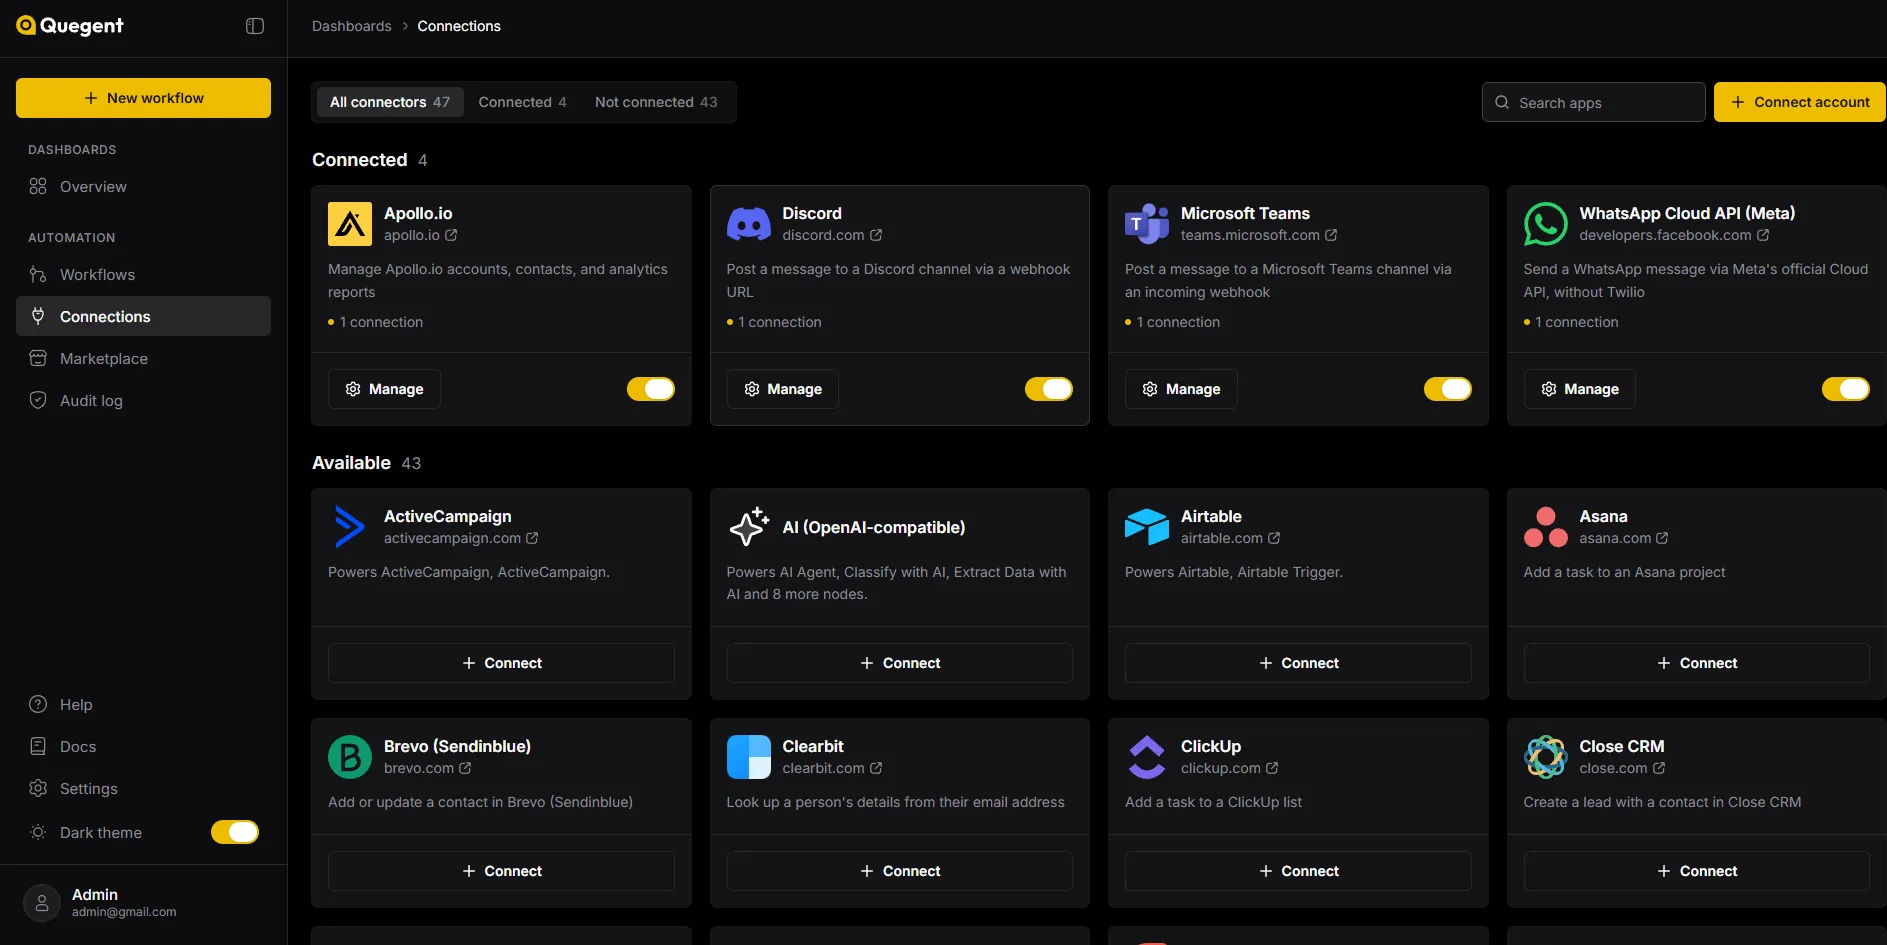Switch to the Not connected tab
The width and height of the screenshot is (1887, 945).
[656, 102]
